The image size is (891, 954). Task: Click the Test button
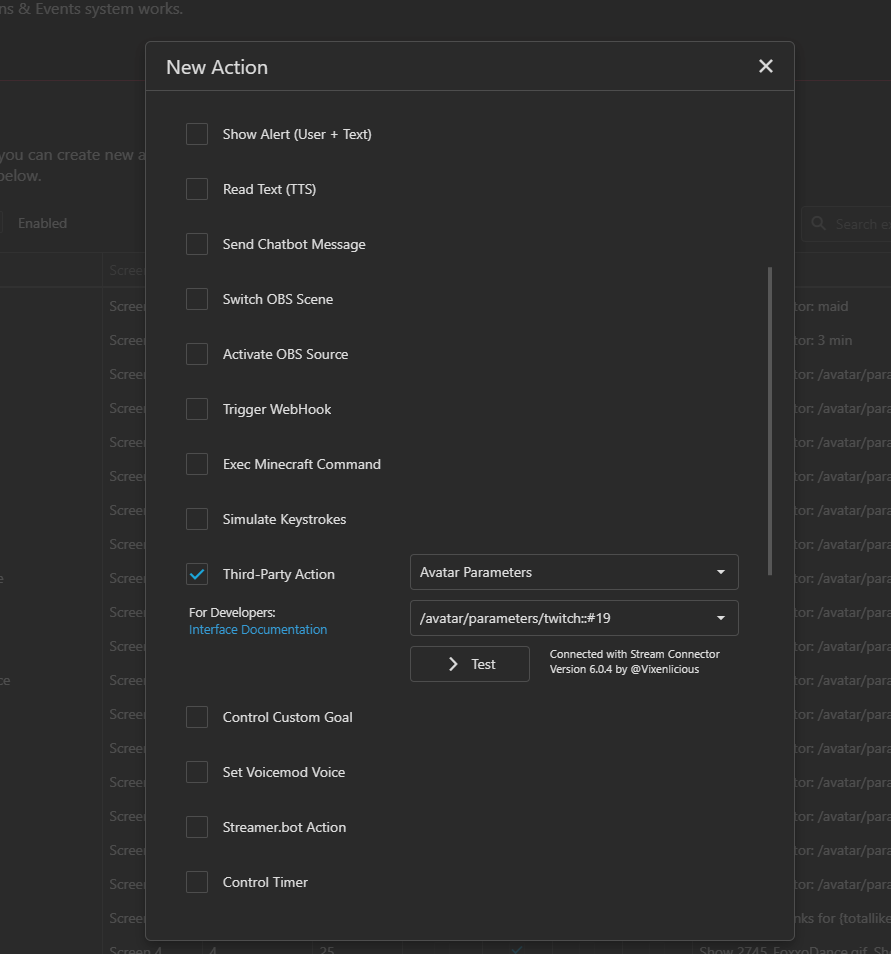[470, 664]
